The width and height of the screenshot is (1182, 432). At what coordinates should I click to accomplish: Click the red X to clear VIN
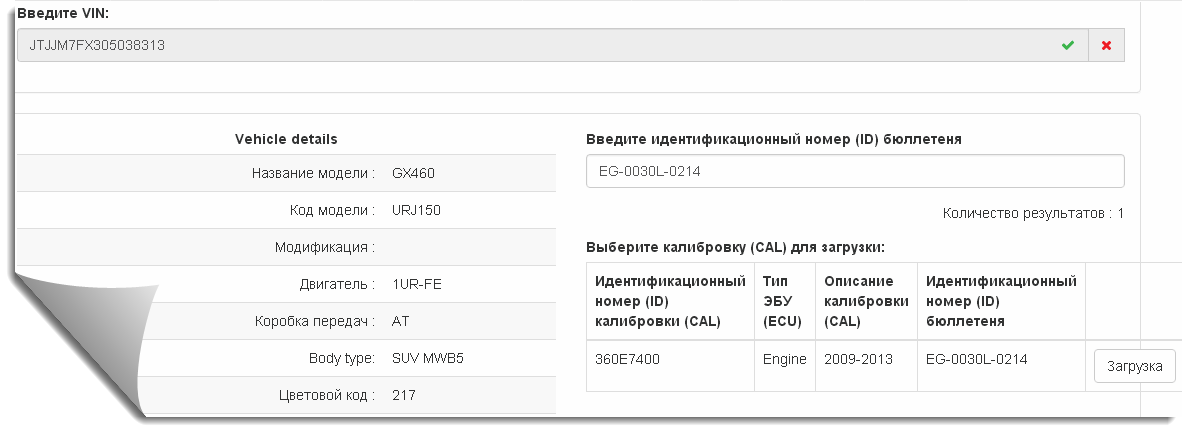tap(1106, 45)
